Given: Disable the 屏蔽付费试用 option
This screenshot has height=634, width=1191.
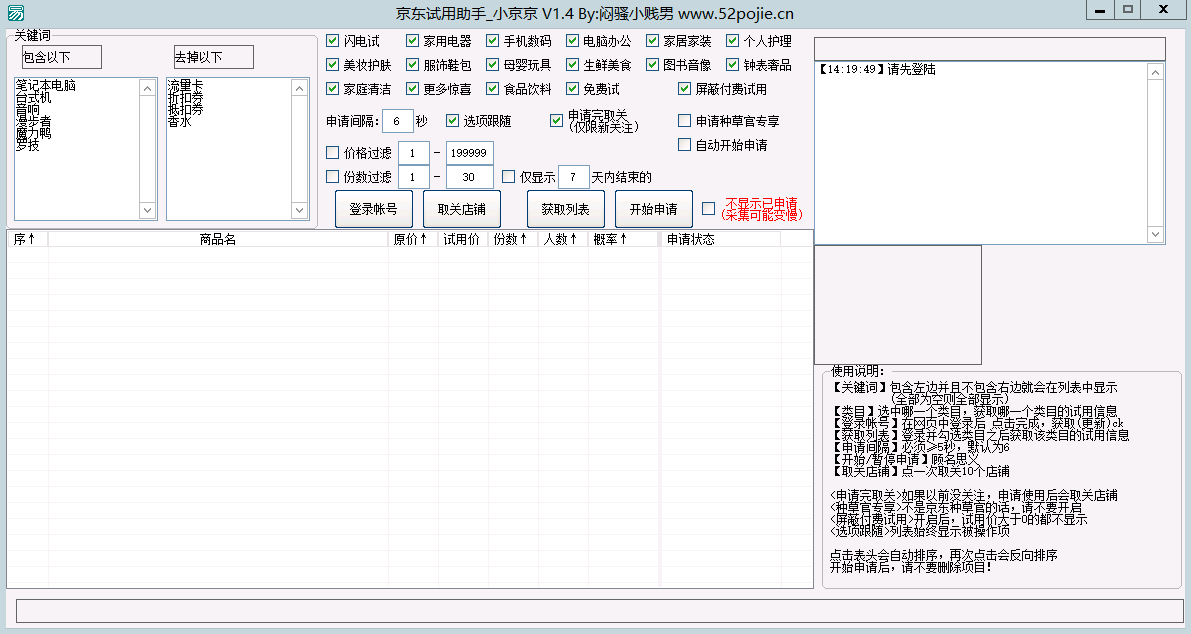Looking at the screenshot, I should [684, 89].
